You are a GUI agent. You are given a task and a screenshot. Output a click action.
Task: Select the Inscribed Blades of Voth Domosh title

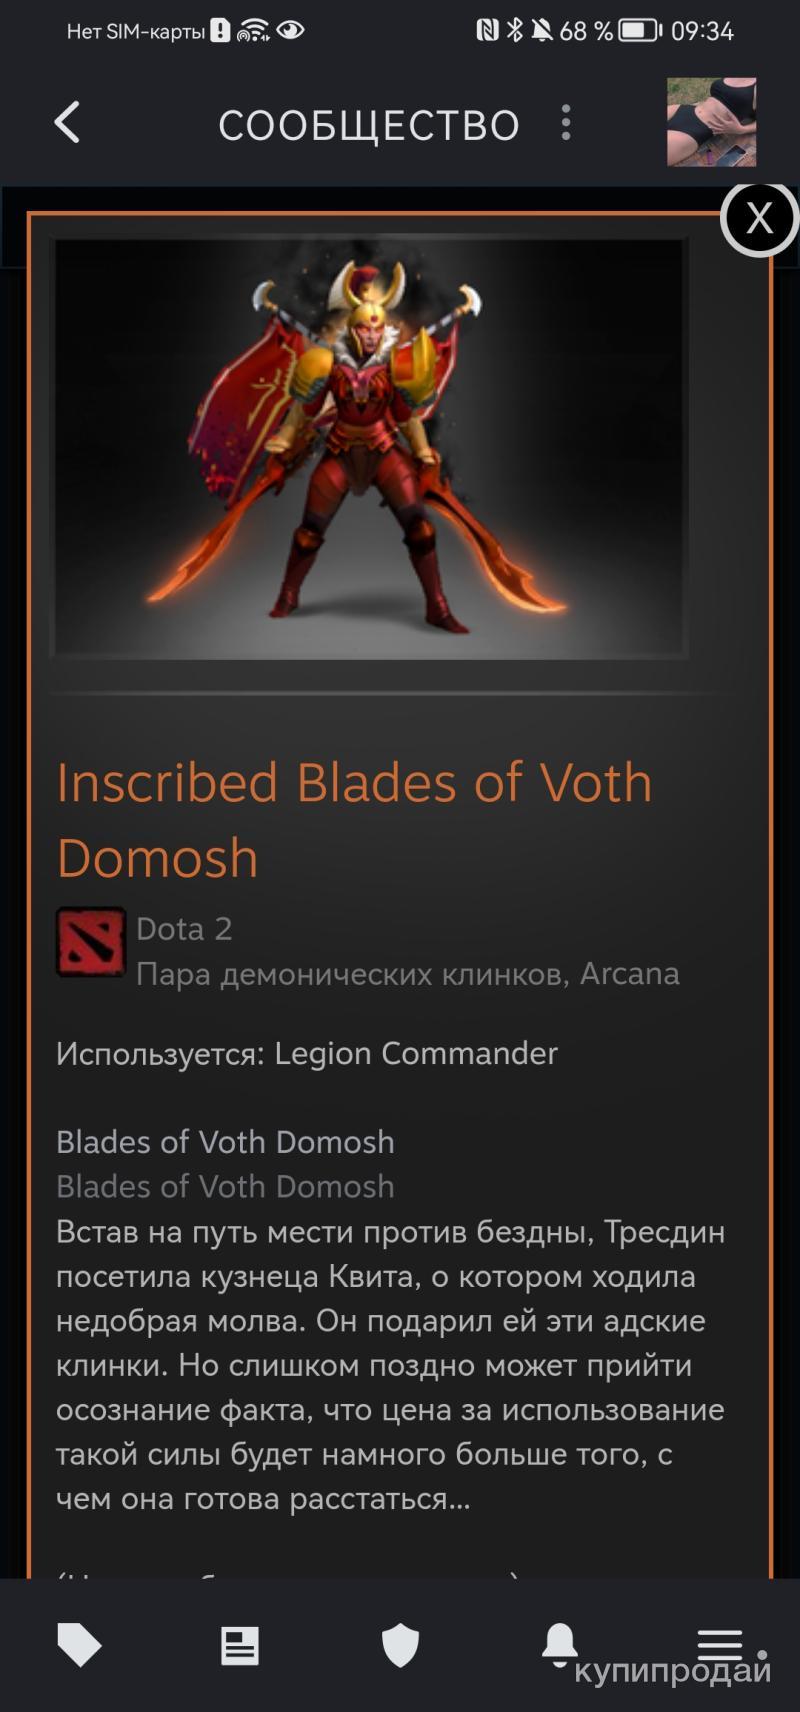pyautogui.click(x=354, y=820)
